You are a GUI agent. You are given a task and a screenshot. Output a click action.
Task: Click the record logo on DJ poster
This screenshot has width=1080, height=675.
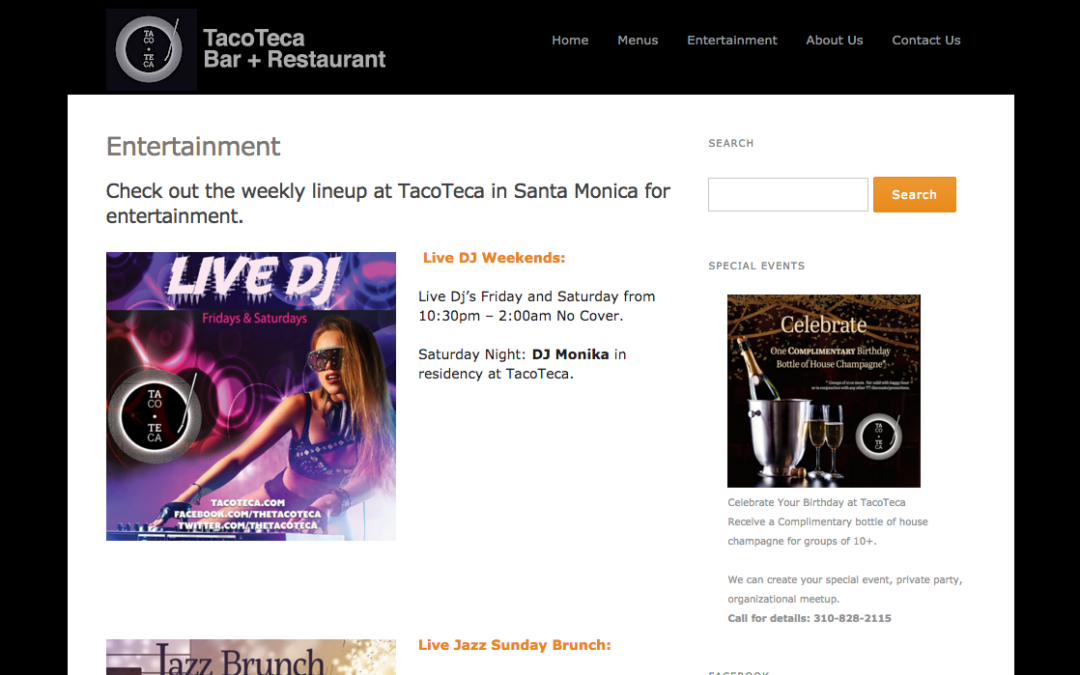(156, 417)
